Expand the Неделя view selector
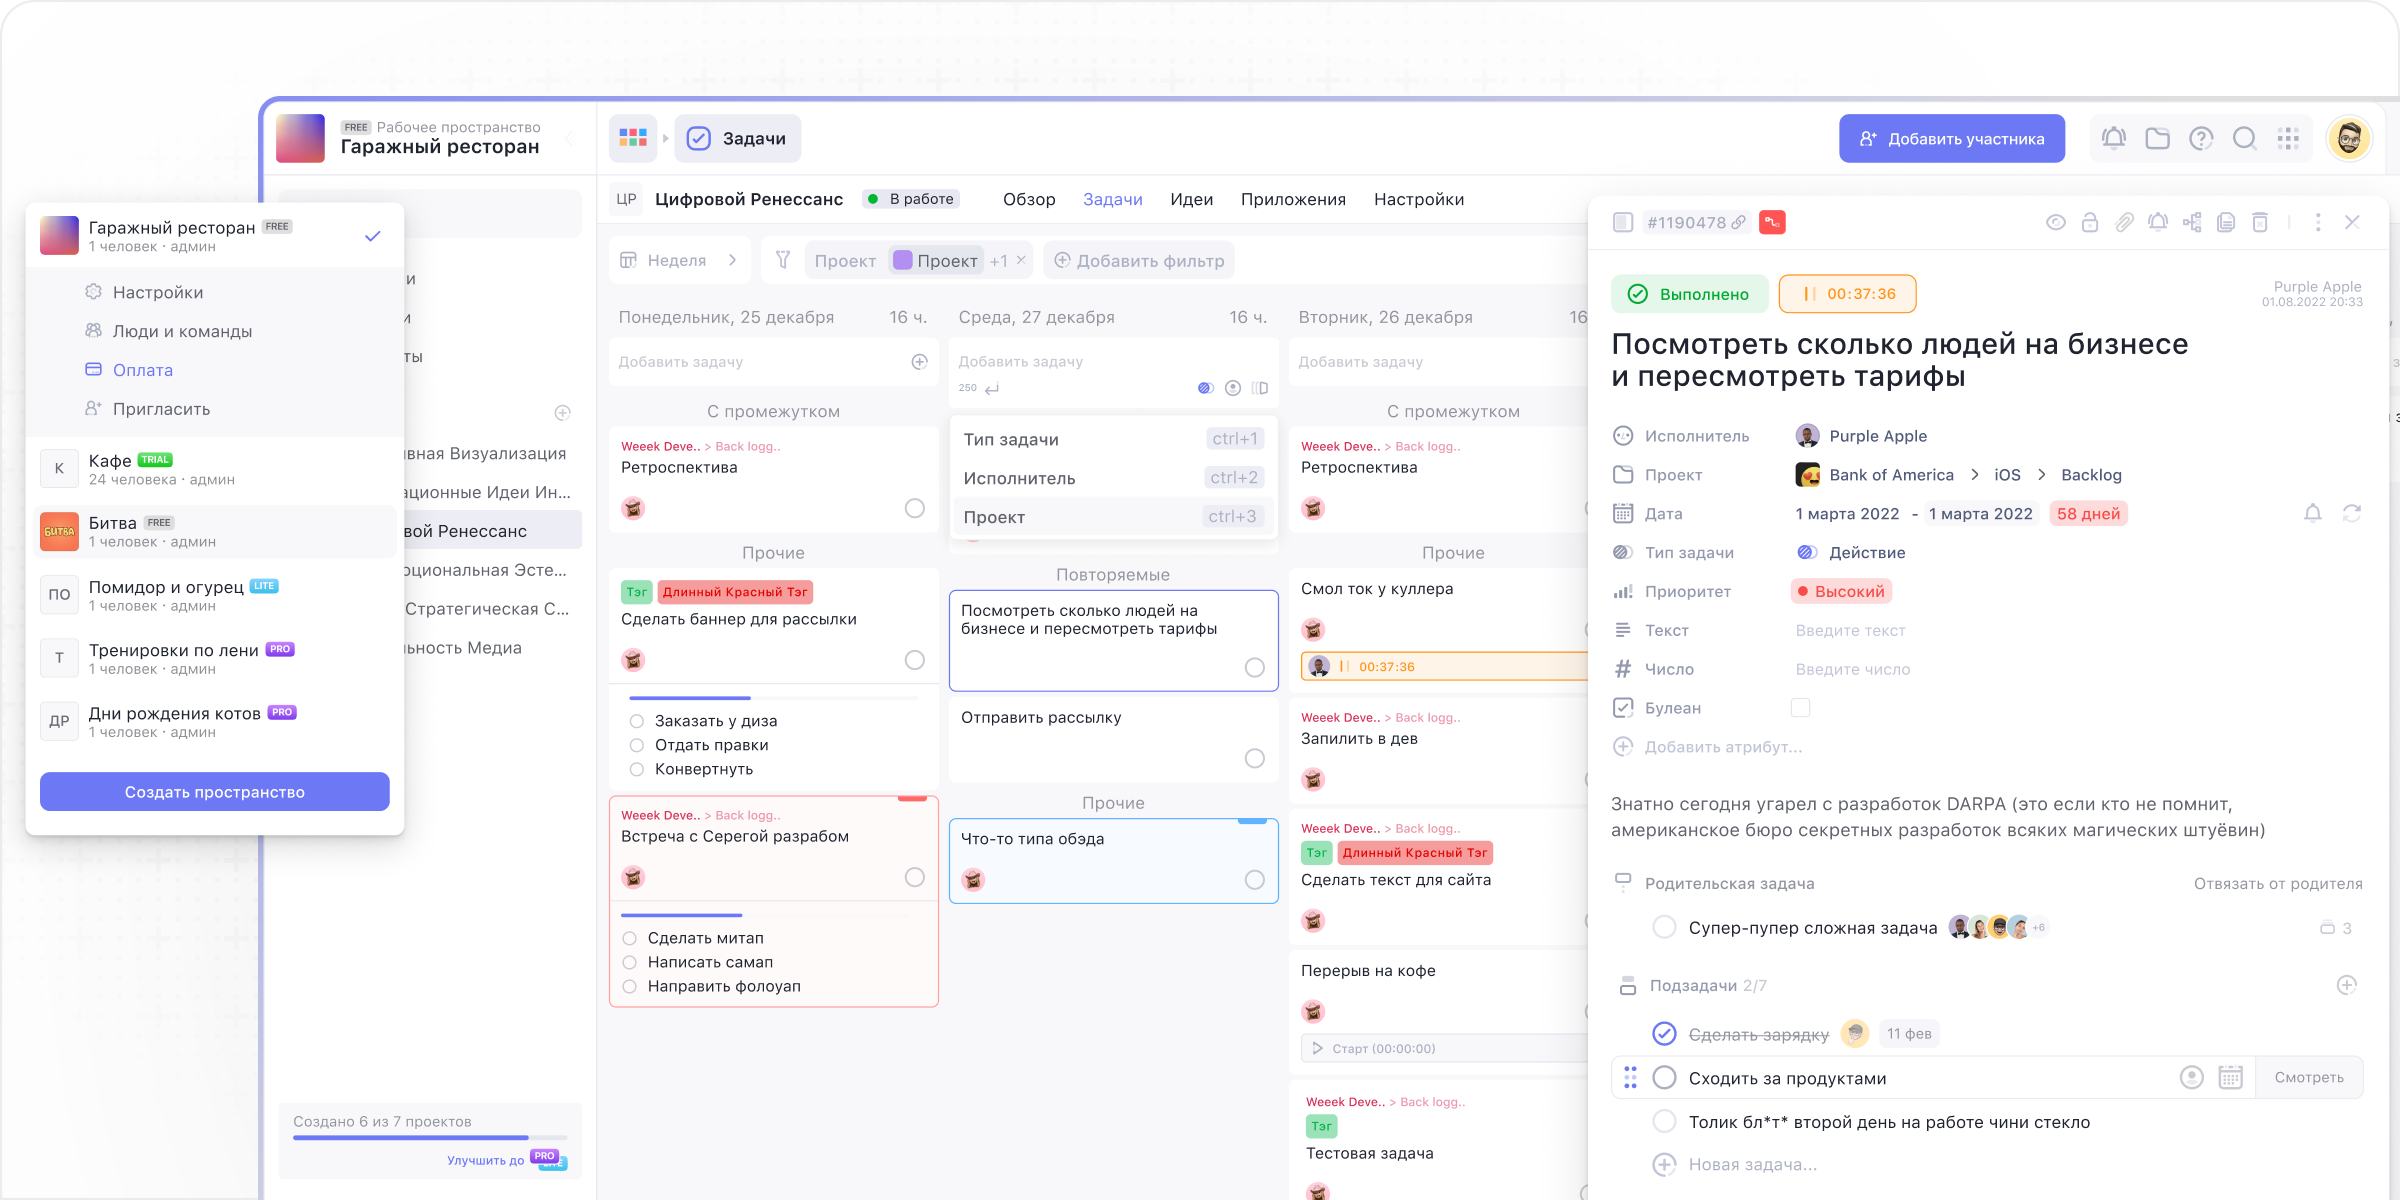This screenshot has height=1200, width=2400. coord(679,260)
